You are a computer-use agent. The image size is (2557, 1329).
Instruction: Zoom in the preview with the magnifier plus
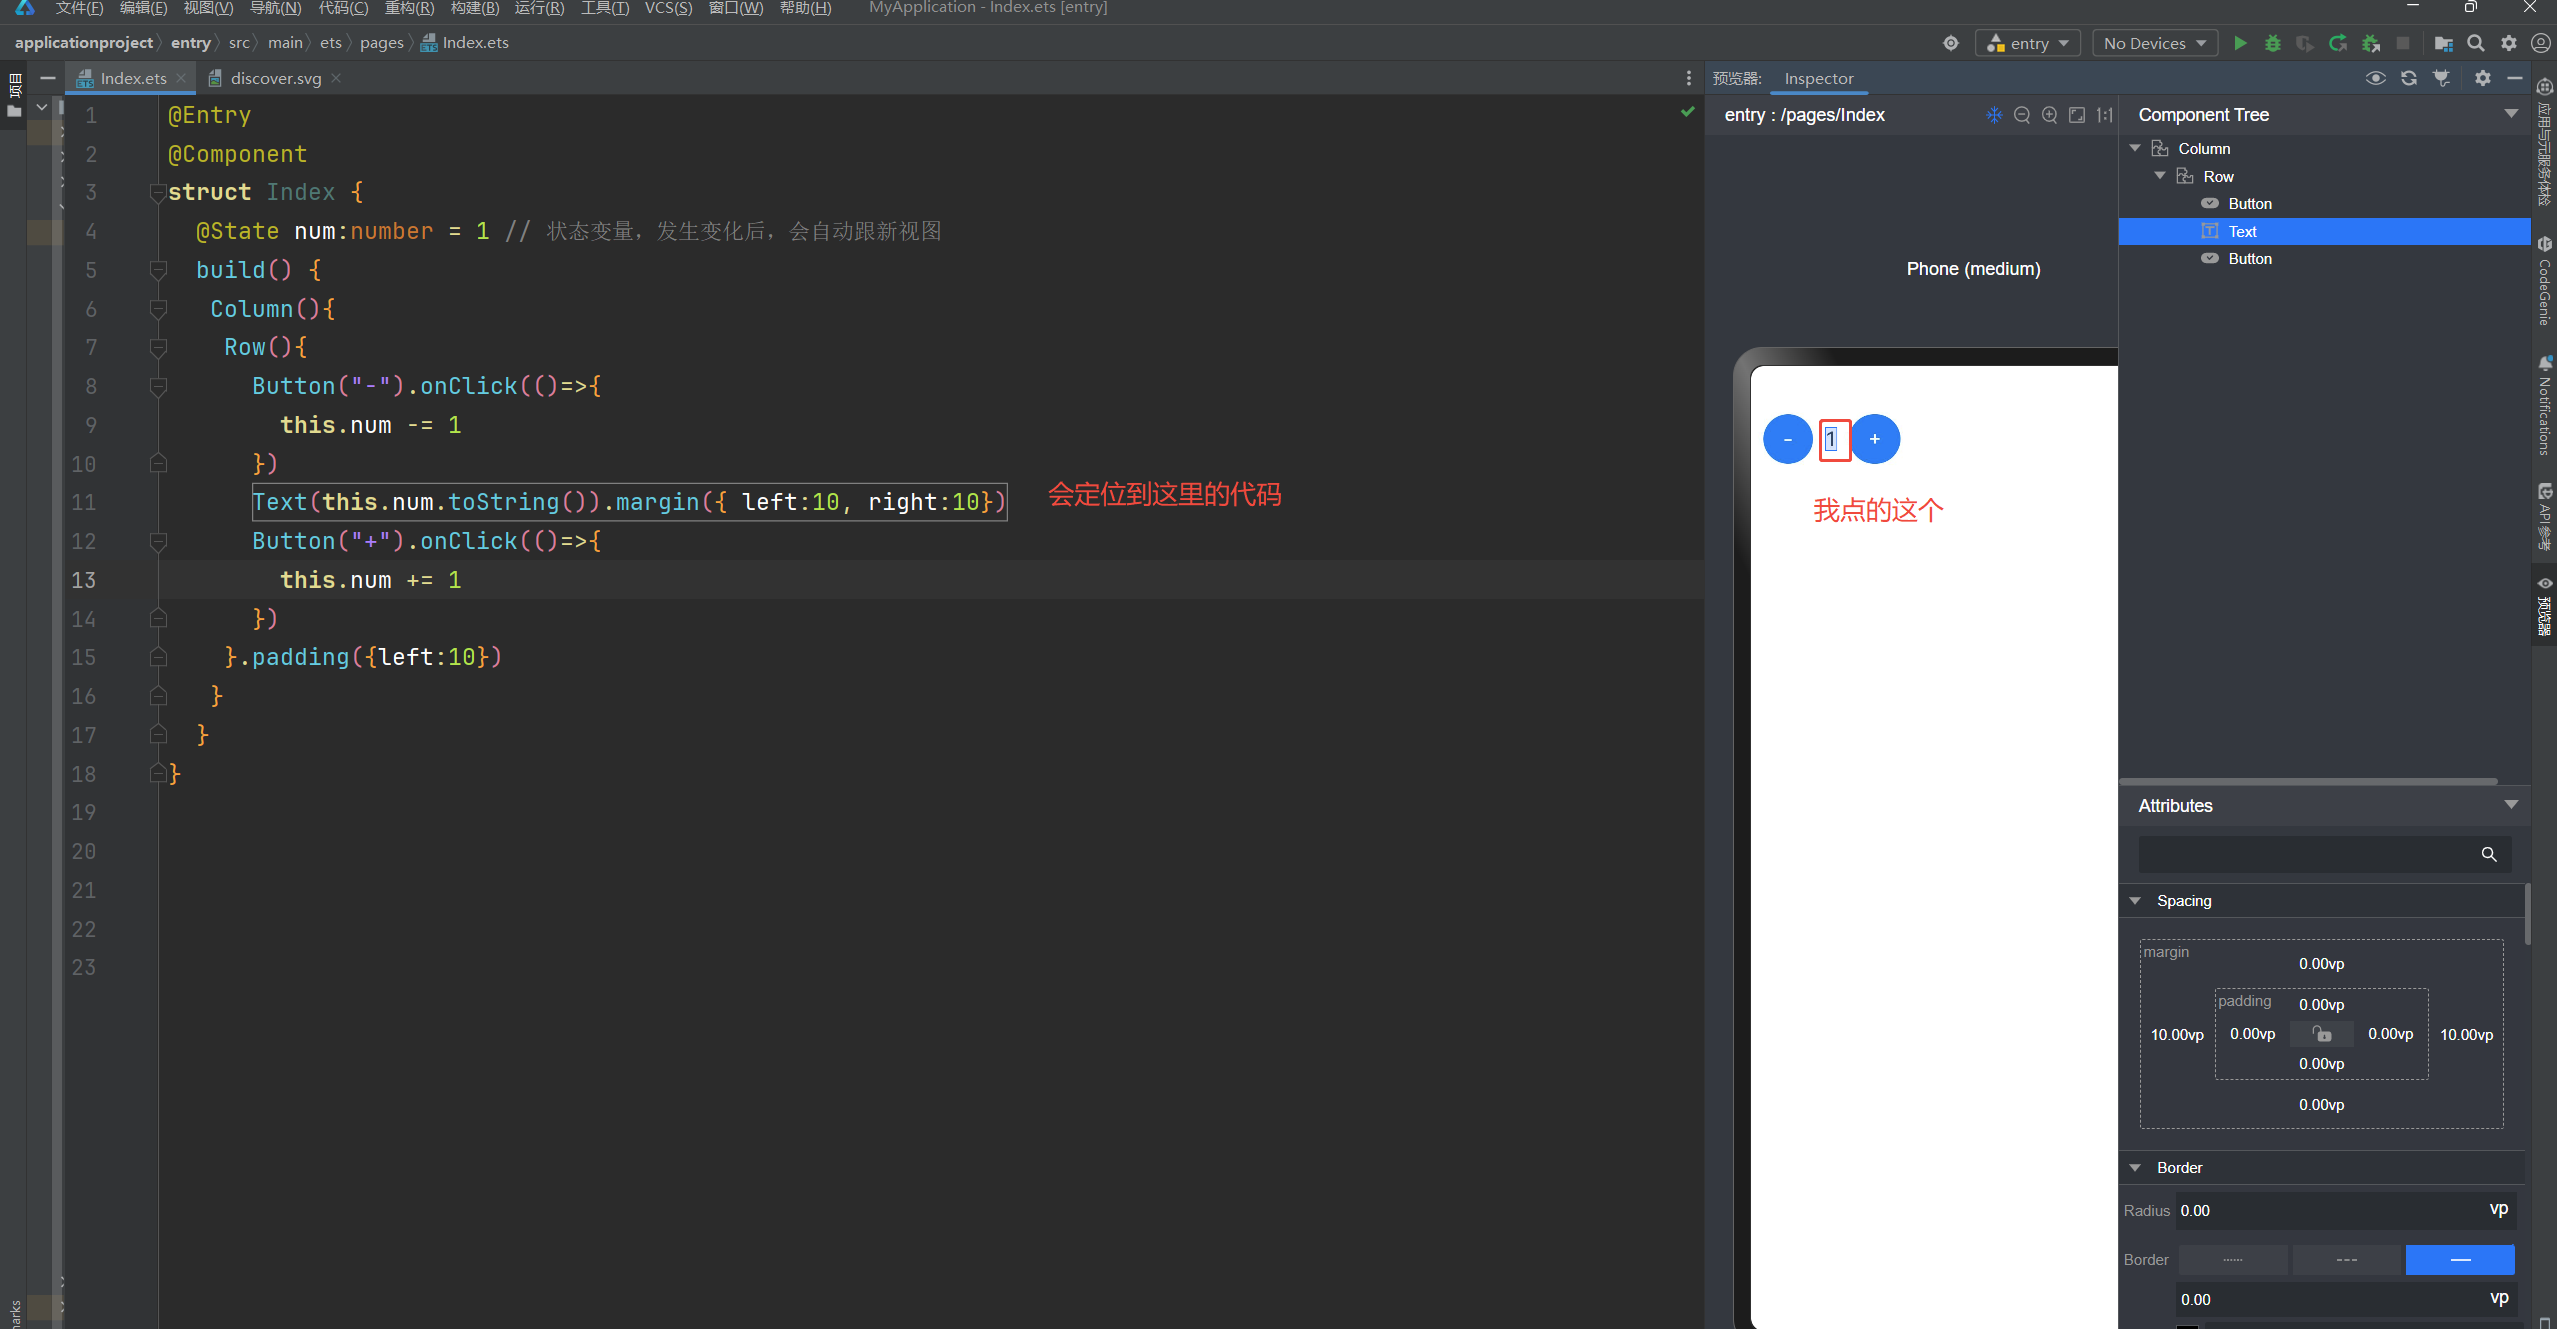pyautogui.click(x=2049, y=115)
